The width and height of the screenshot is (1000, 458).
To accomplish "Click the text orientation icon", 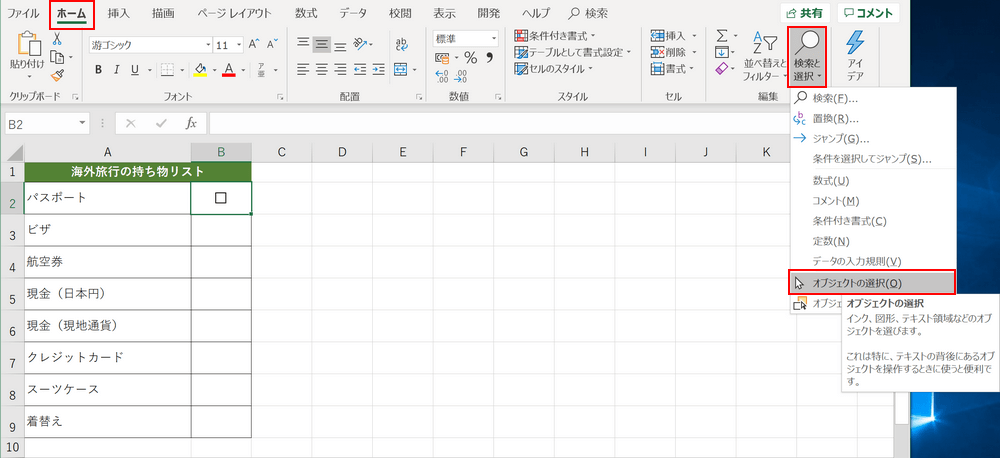I will click(361, 44).
